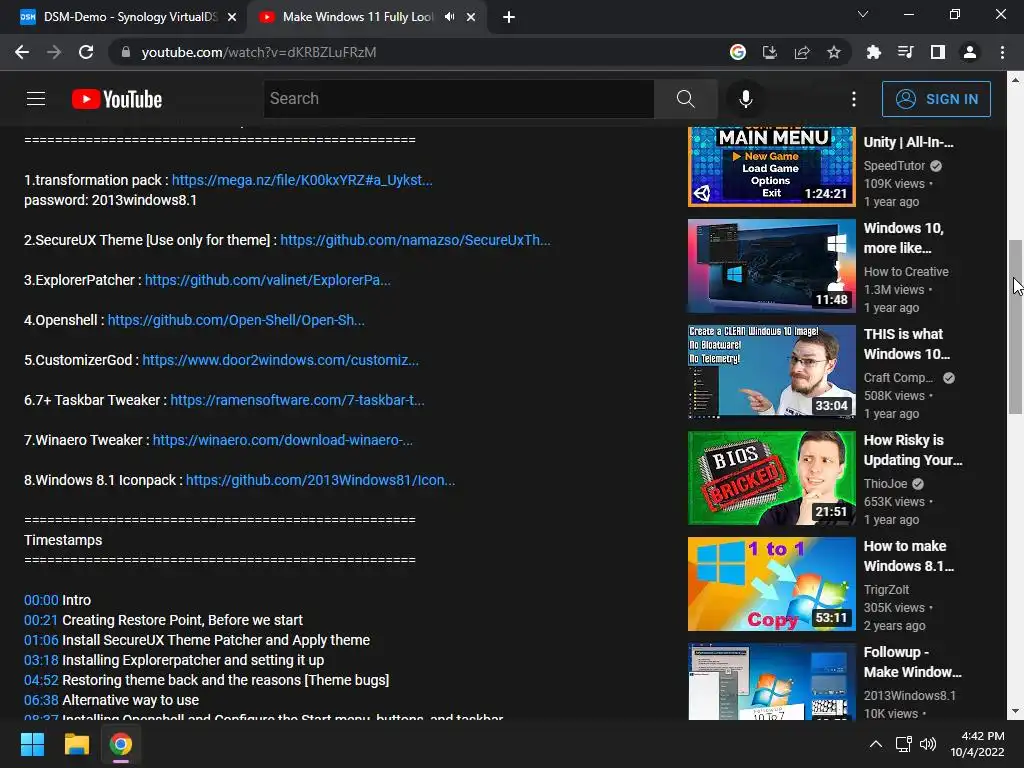Reload the page with refresh icon
Image resolution: width=1024 pixels, height=768 pixels.
click(x=86, y=52)
